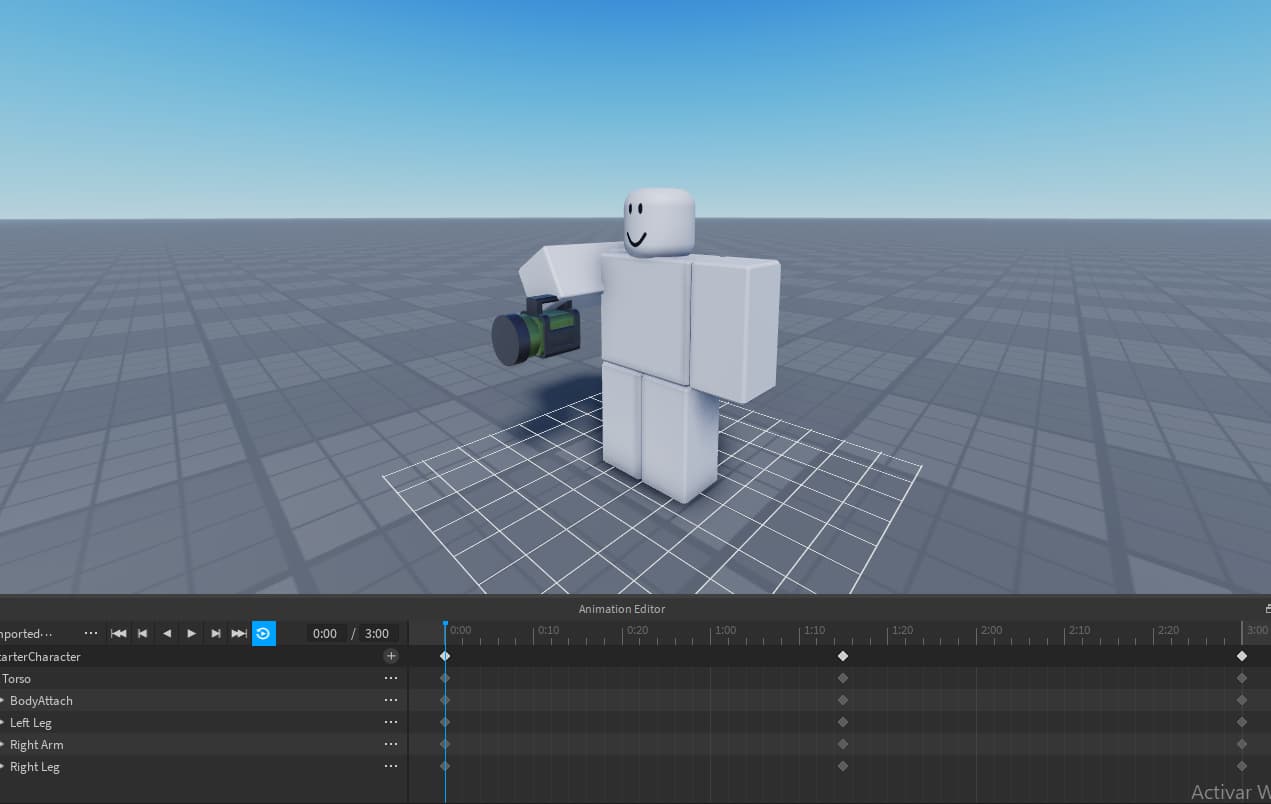Open the Right Arm track options menu
This screenshot has height=804, width=1271.
point(391,744)
